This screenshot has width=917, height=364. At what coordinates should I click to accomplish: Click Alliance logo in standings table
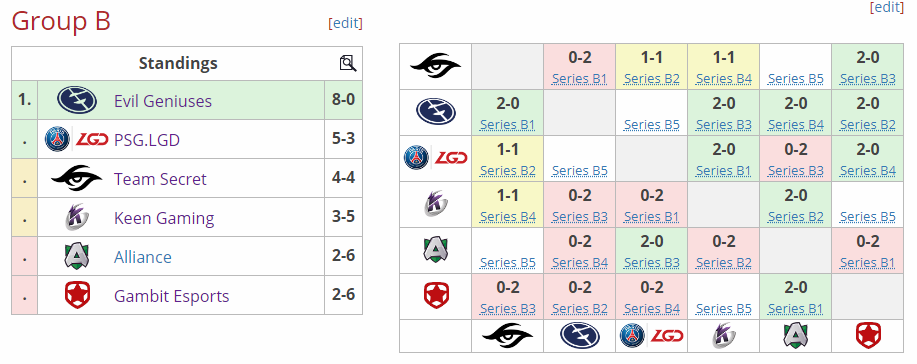(x=77, y=256)
